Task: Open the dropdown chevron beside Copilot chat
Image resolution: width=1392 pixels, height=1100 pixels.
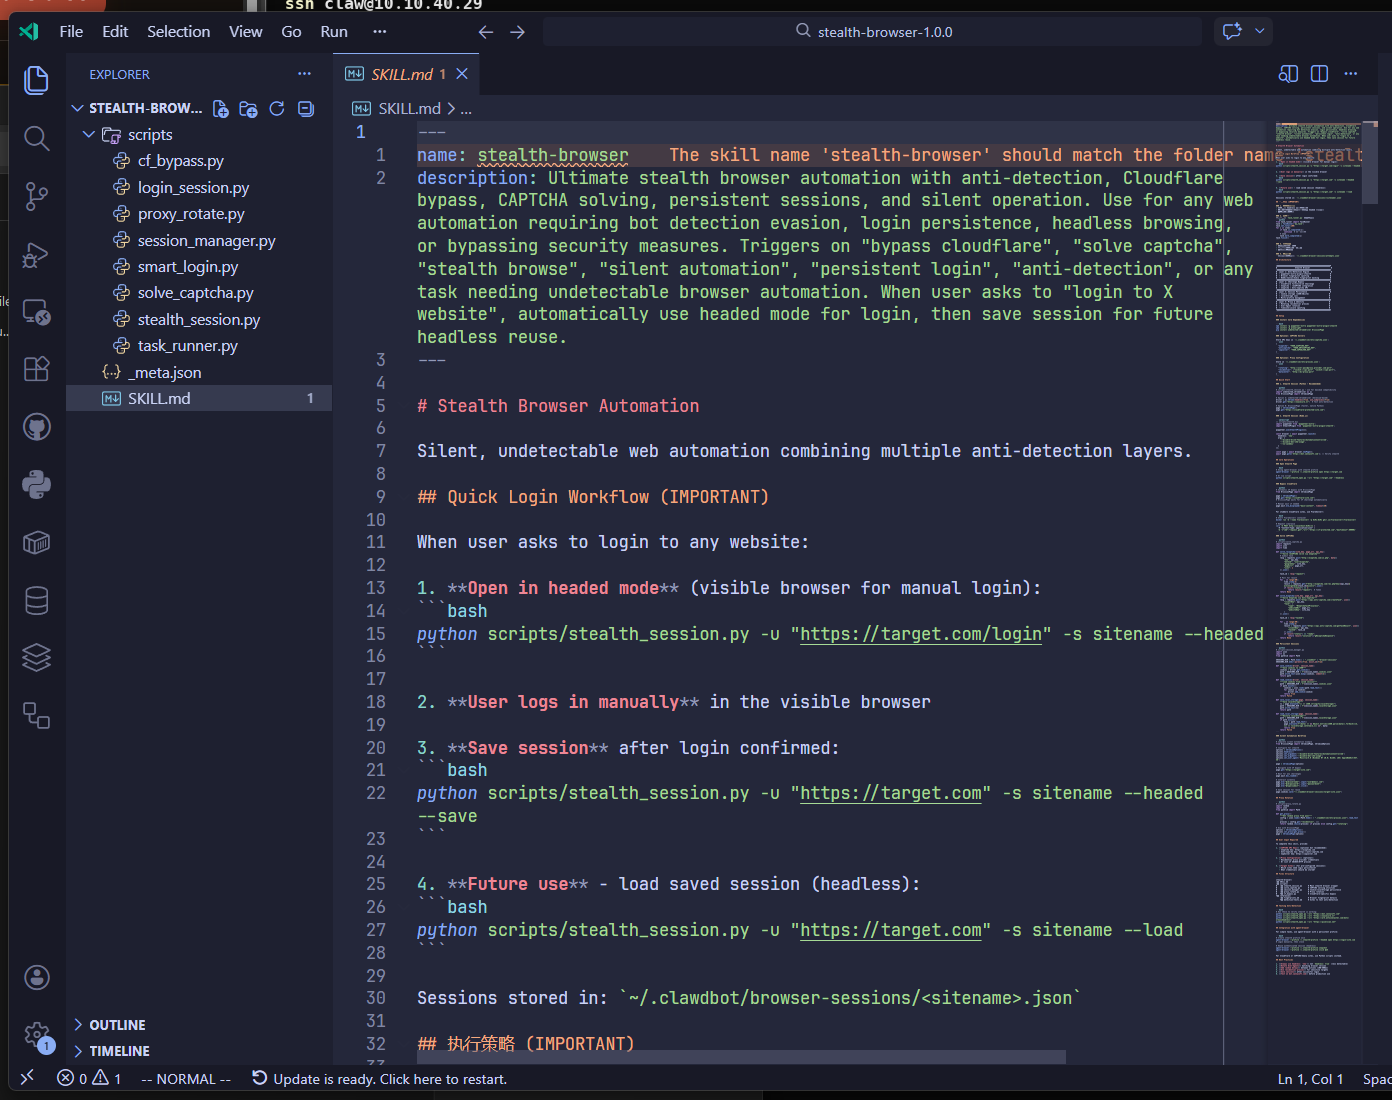Action: pyautogui.click(x=1260, y=31)
